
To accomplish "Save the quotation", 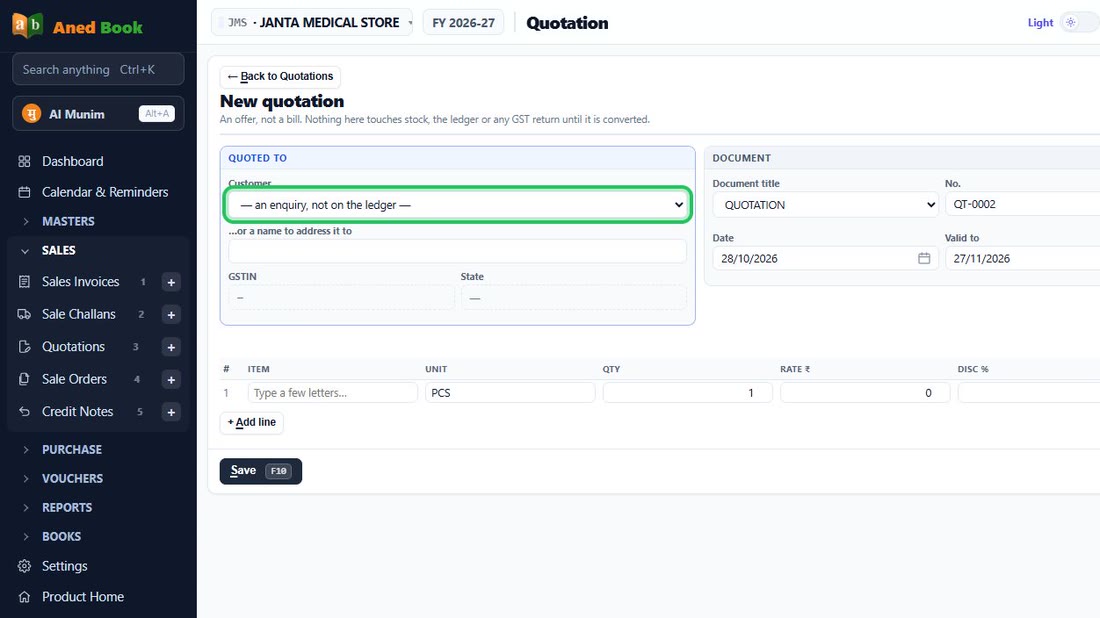I will point(260,471).
